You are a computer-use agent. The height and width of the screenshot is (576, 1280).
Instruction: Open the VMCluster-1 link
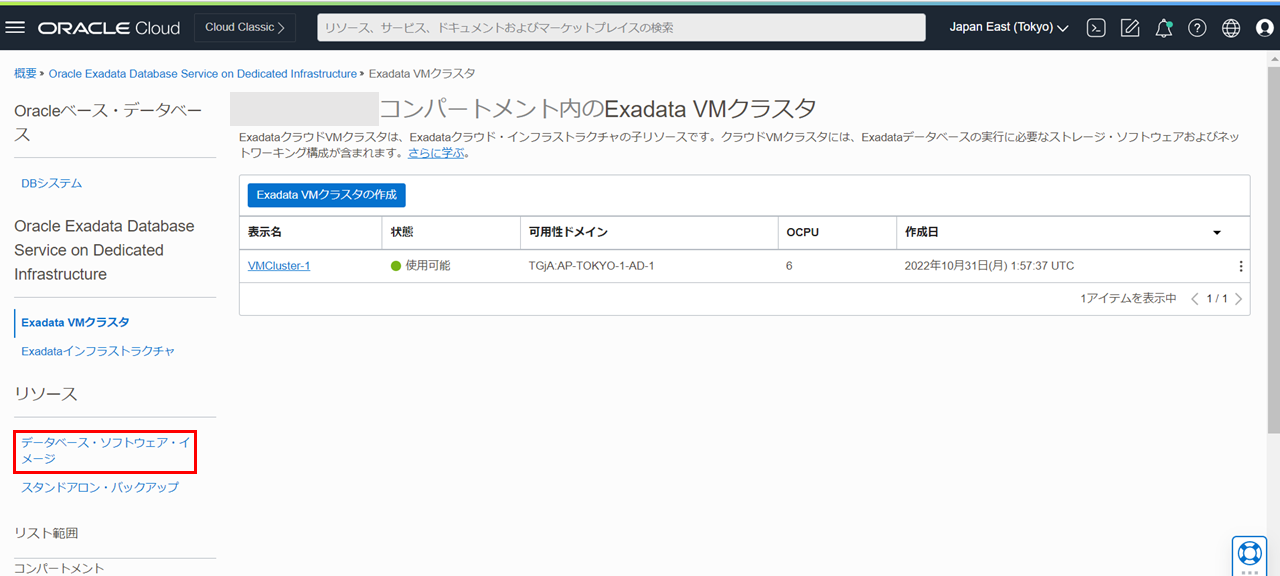click(x=279, y=266)
